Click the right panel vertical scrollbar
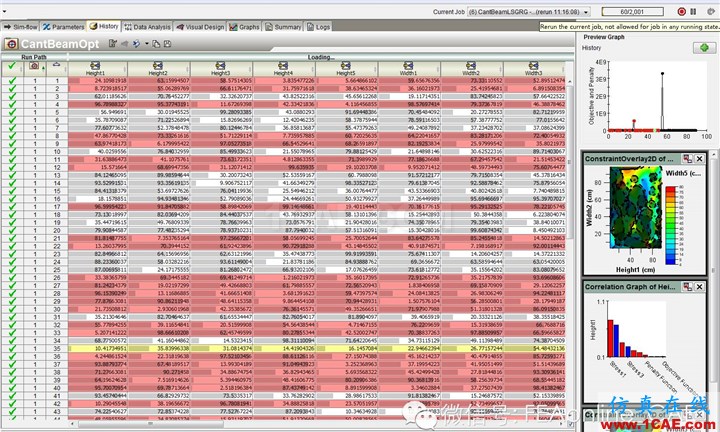 coord(713,271)
